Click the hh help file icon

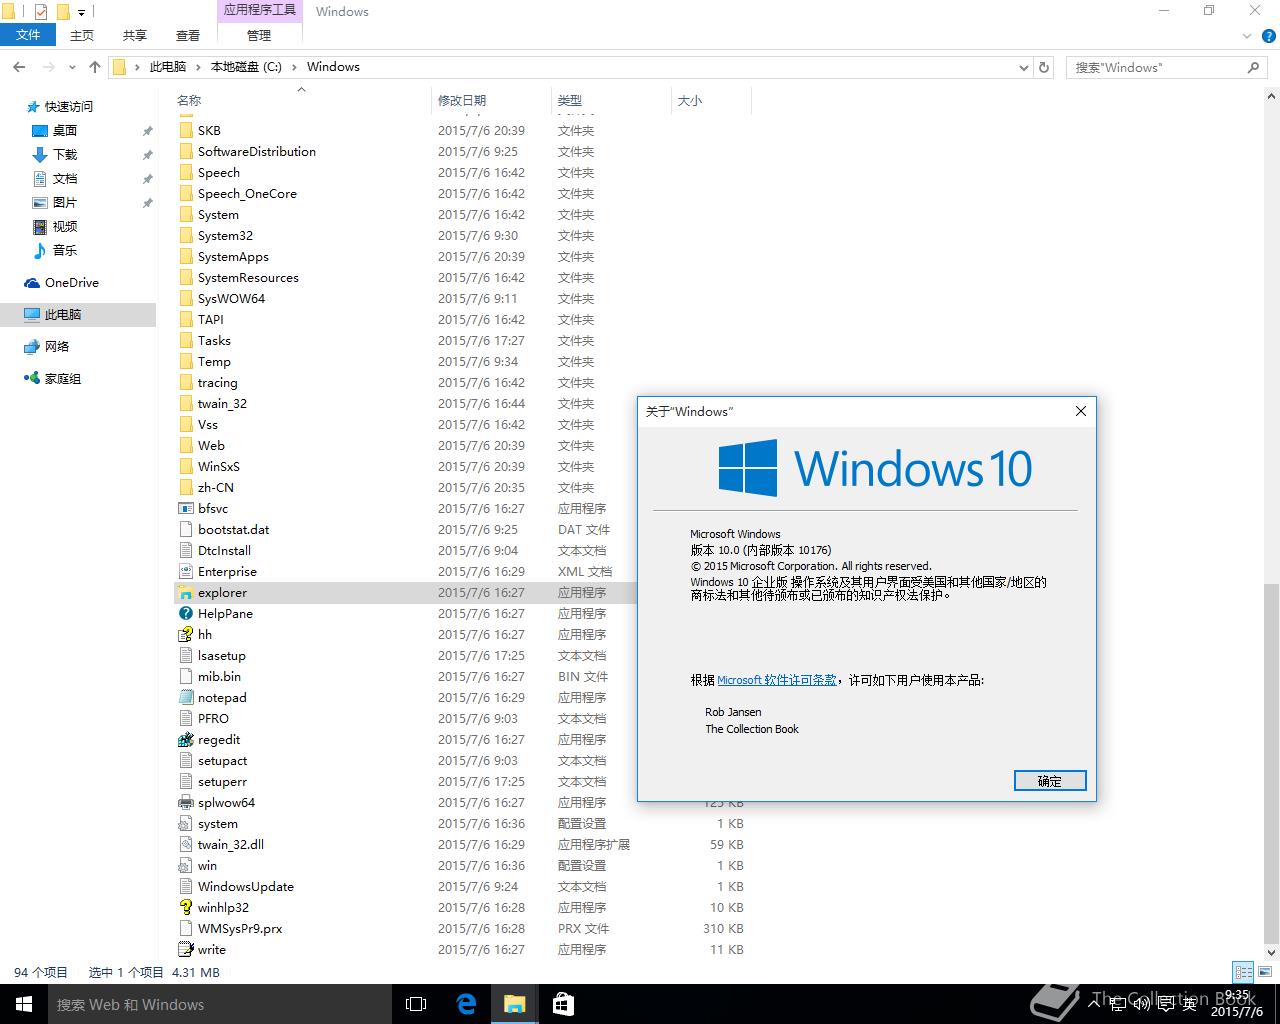click(x=185, y=635)
